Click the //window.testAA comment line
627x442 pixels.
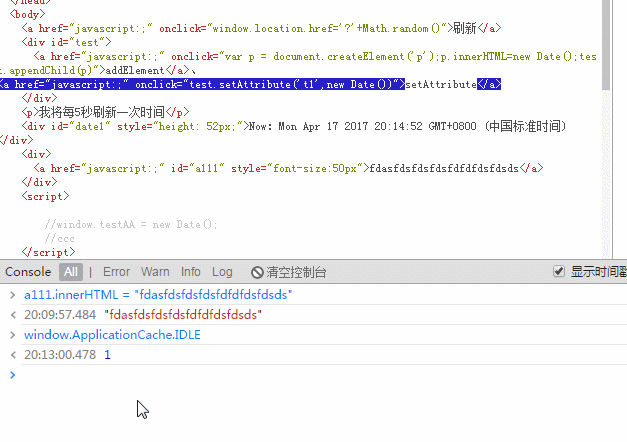click(131, 224)
